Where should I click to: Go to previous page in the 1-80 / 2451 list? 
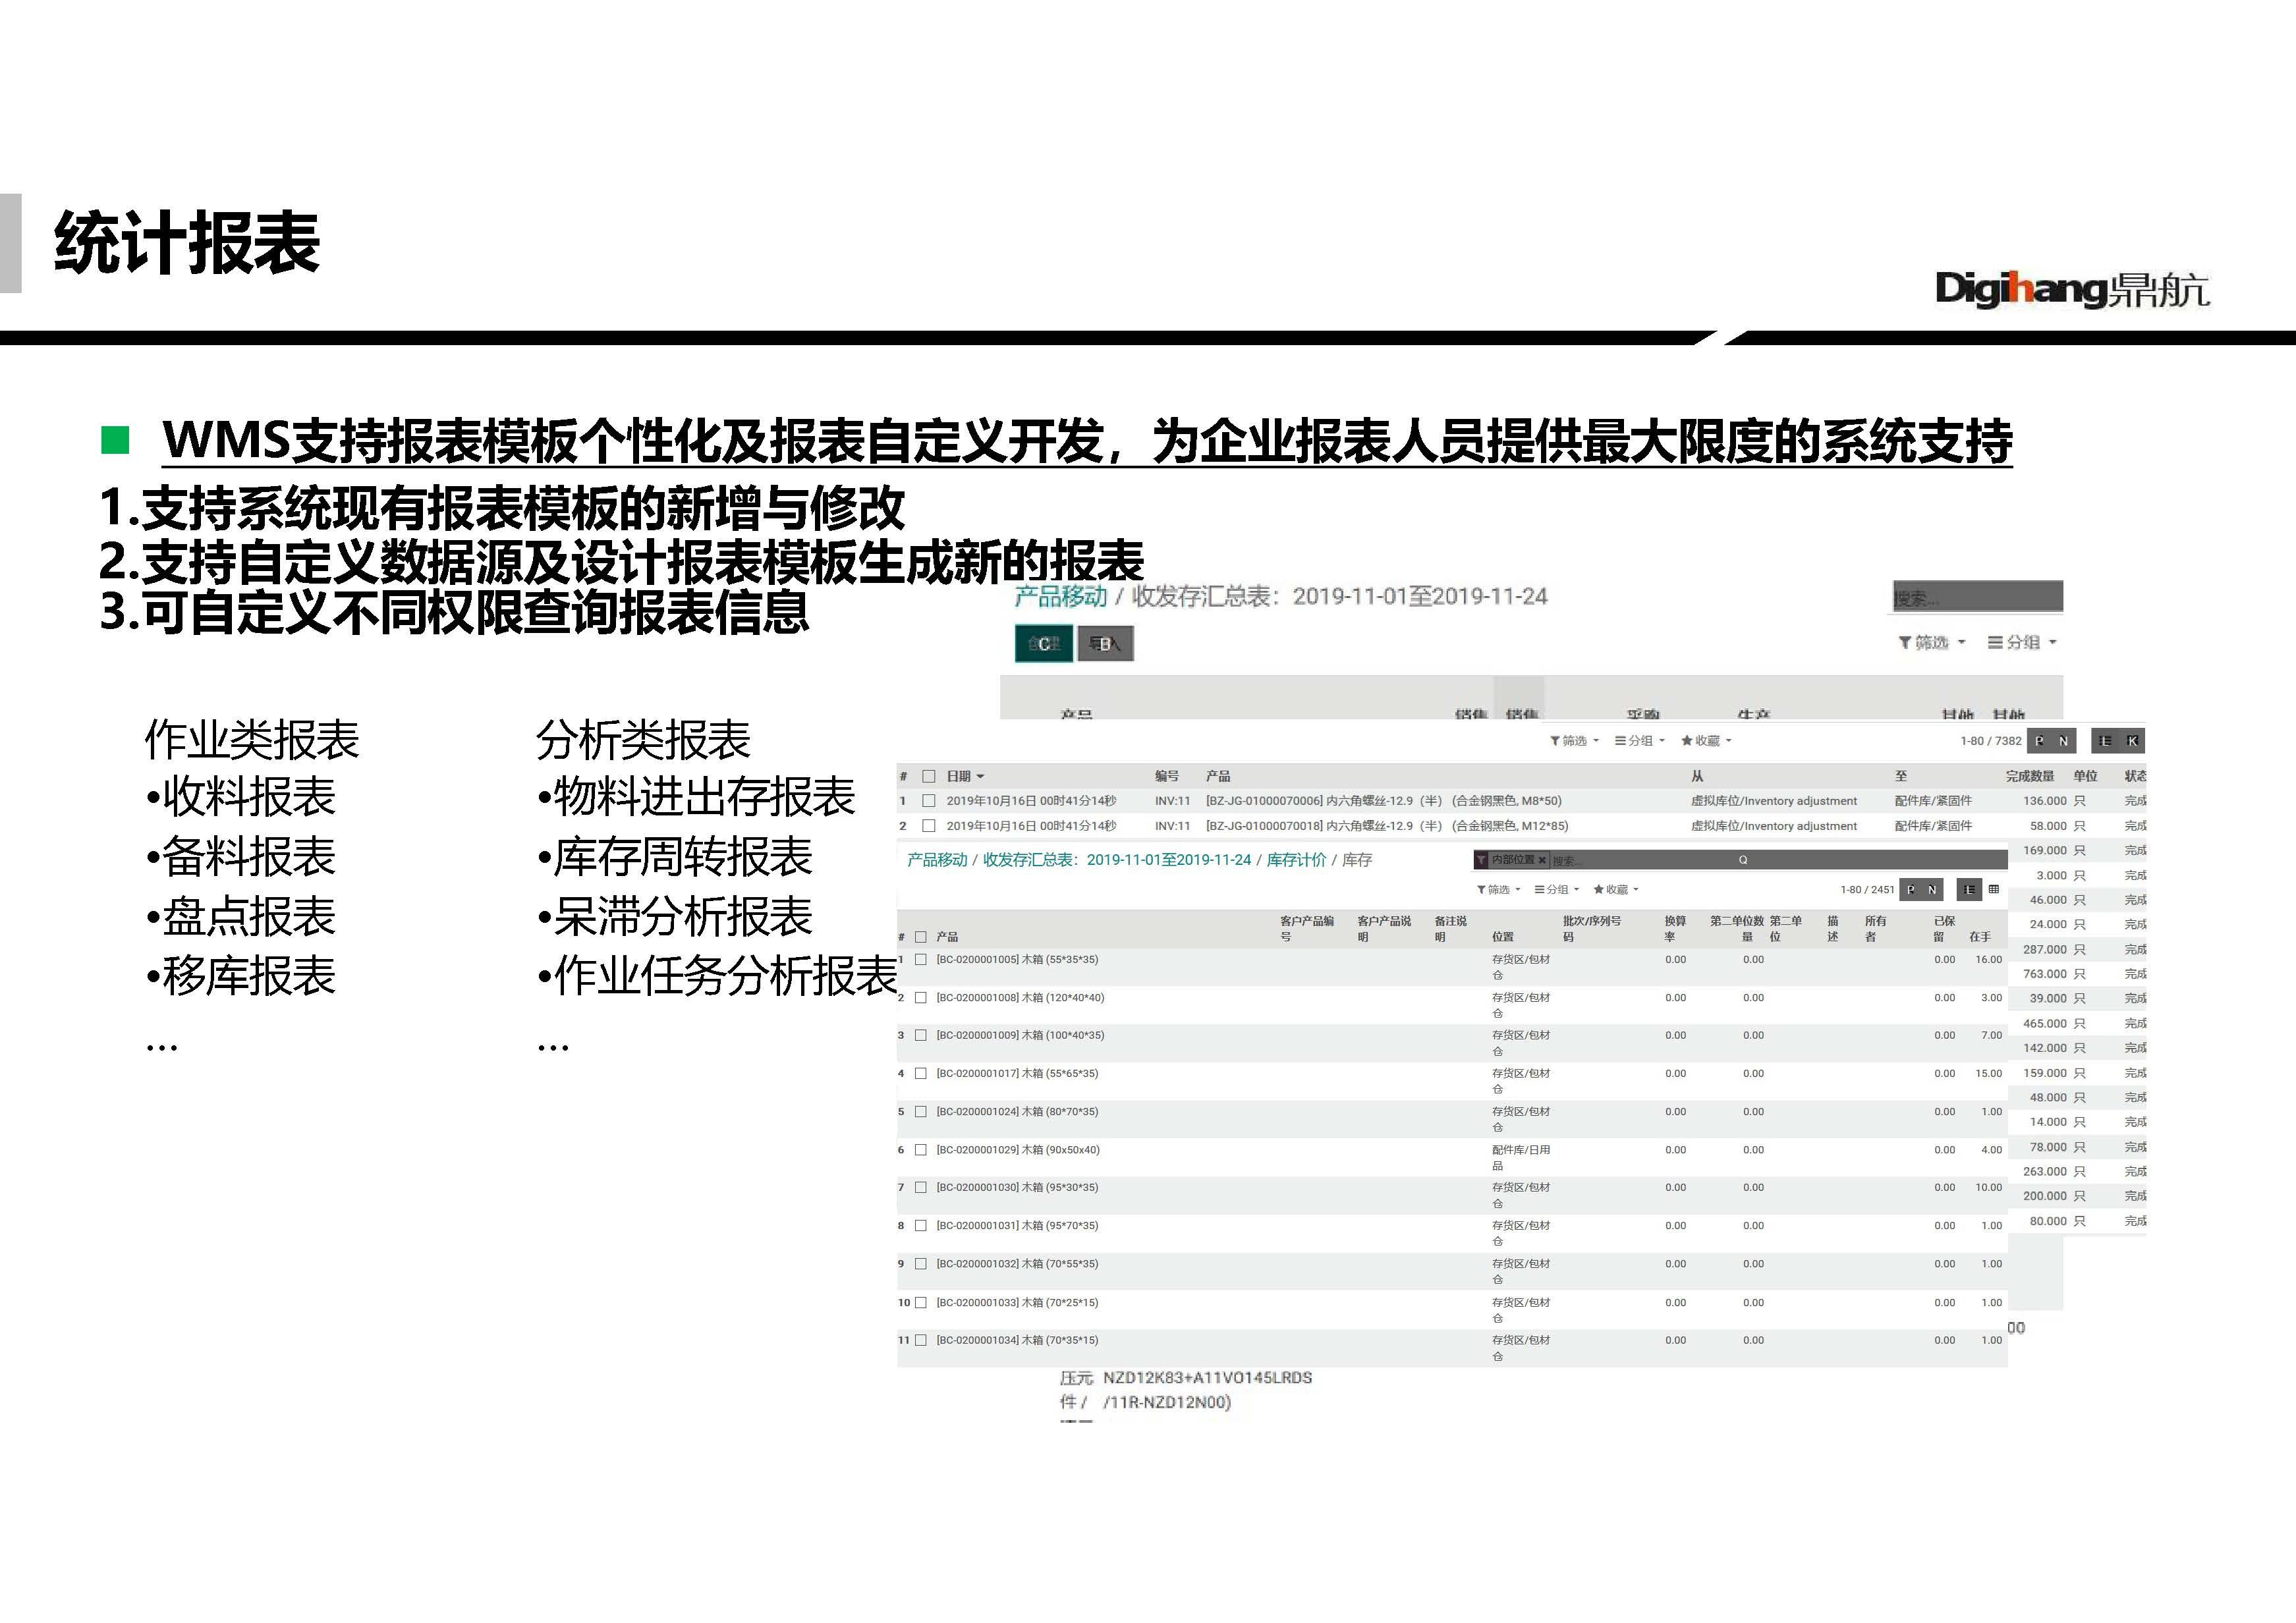(1910, 889)
